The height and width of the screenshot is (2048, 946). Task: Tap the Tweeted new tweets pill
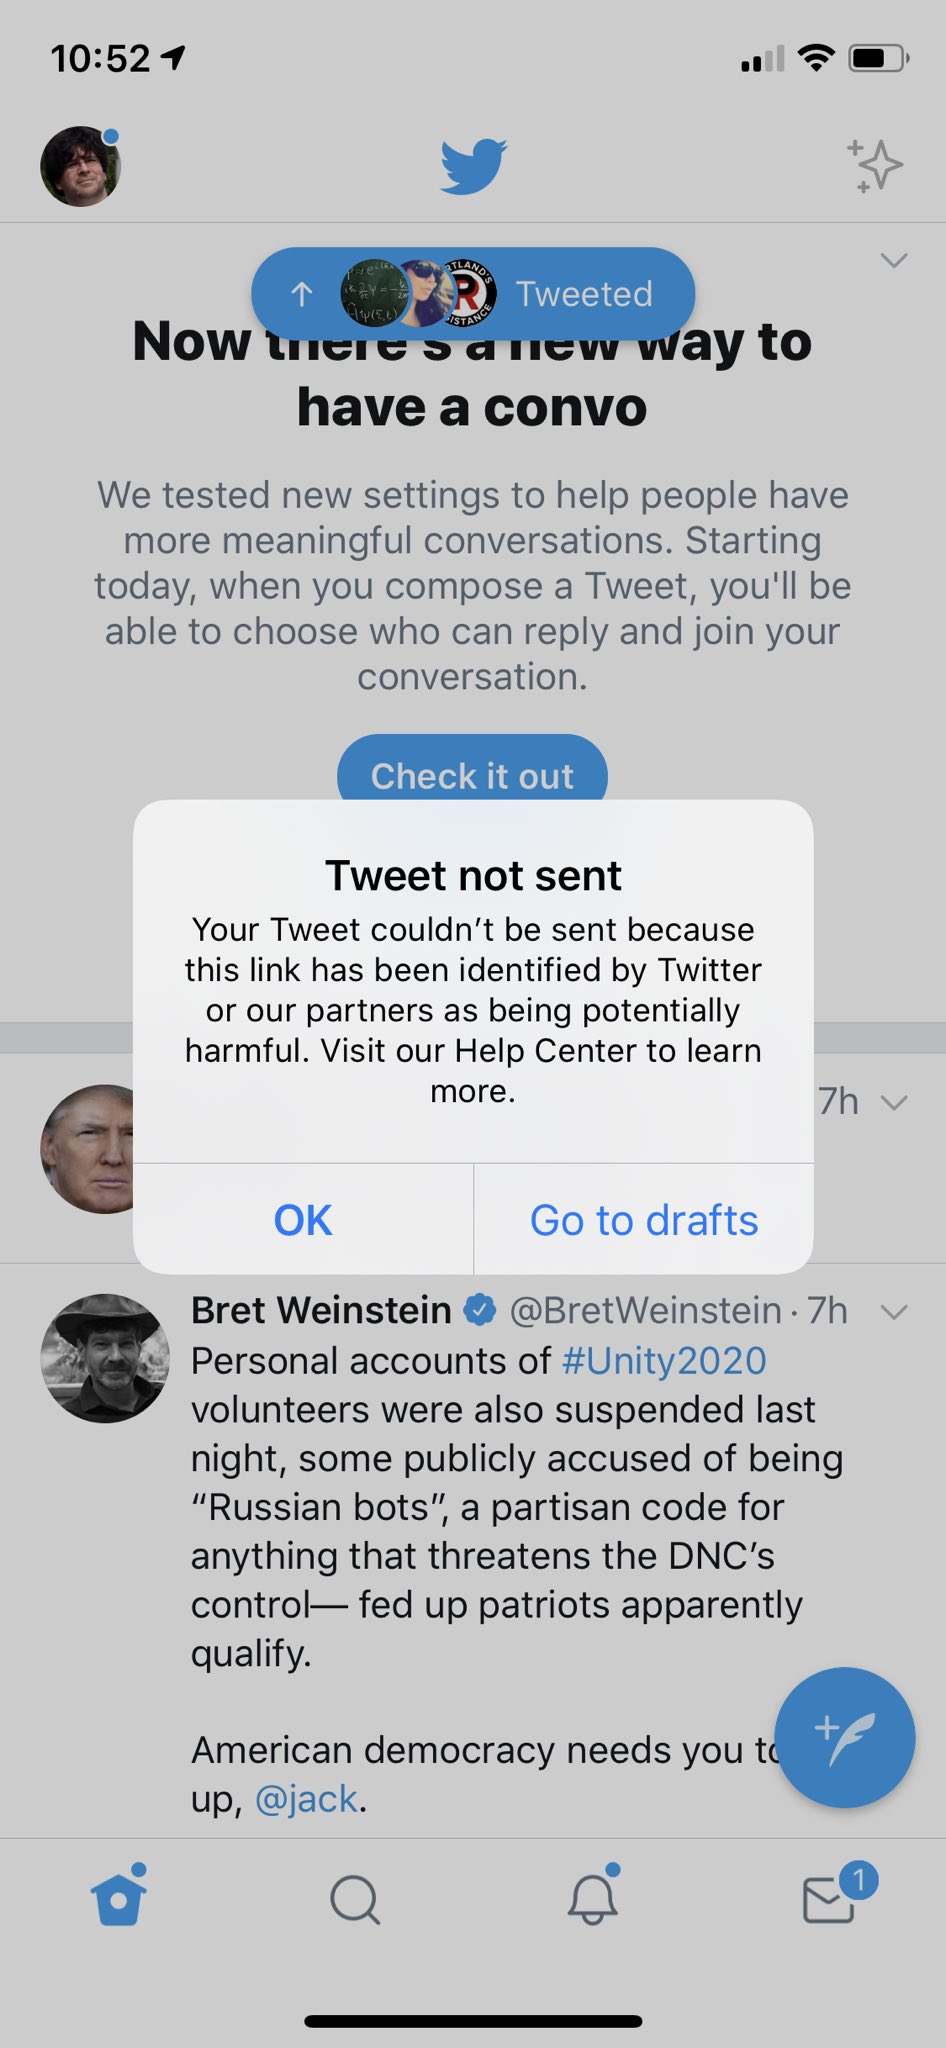pos(473,293)
